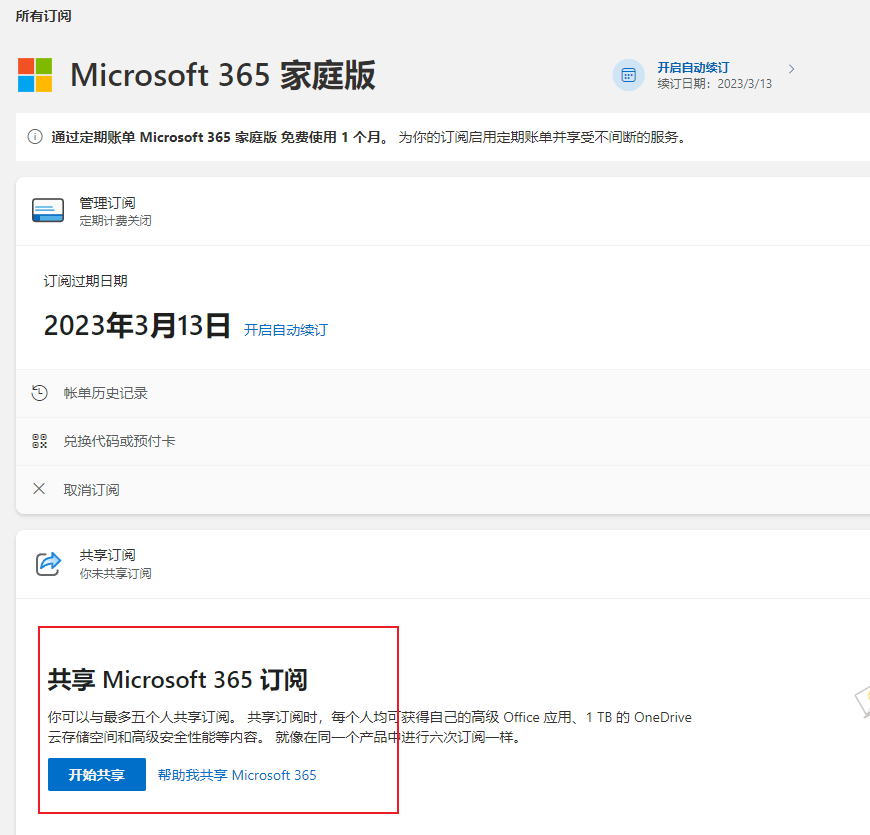Click 开启自动续订 link beside expiry date

coord(286,329)
